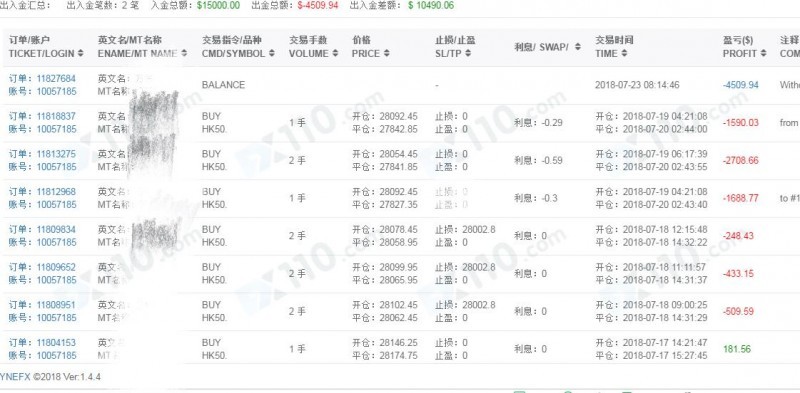The height and width of the screenshot is (393, 800).
Task: Sort by SWAP column arrows
Action: pyautogui.click(x=577, y=46)
